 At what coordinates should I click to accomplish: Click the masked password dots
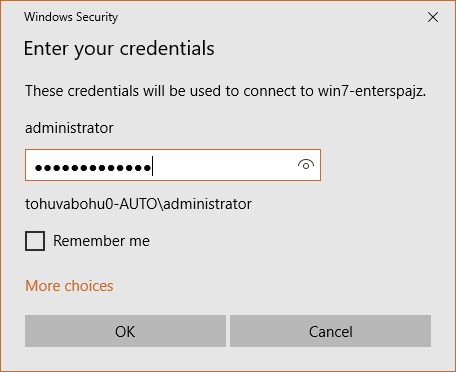93,168
